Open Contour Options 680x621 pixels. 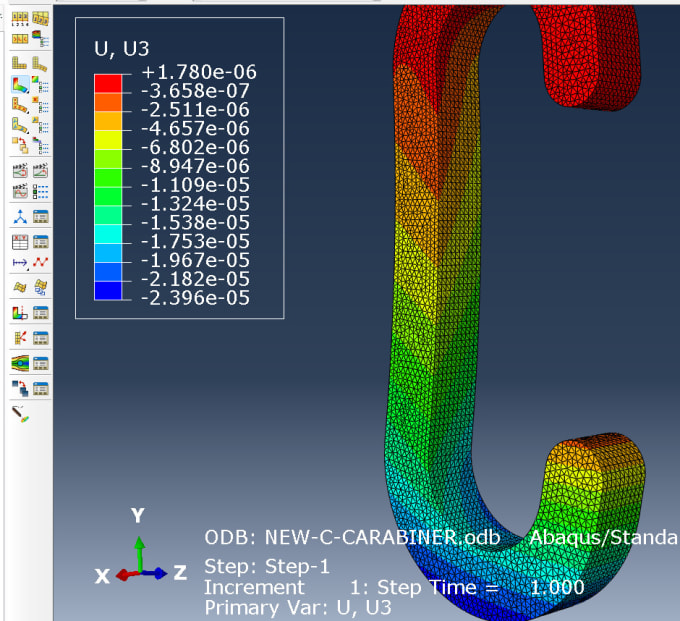coord(41,84)
